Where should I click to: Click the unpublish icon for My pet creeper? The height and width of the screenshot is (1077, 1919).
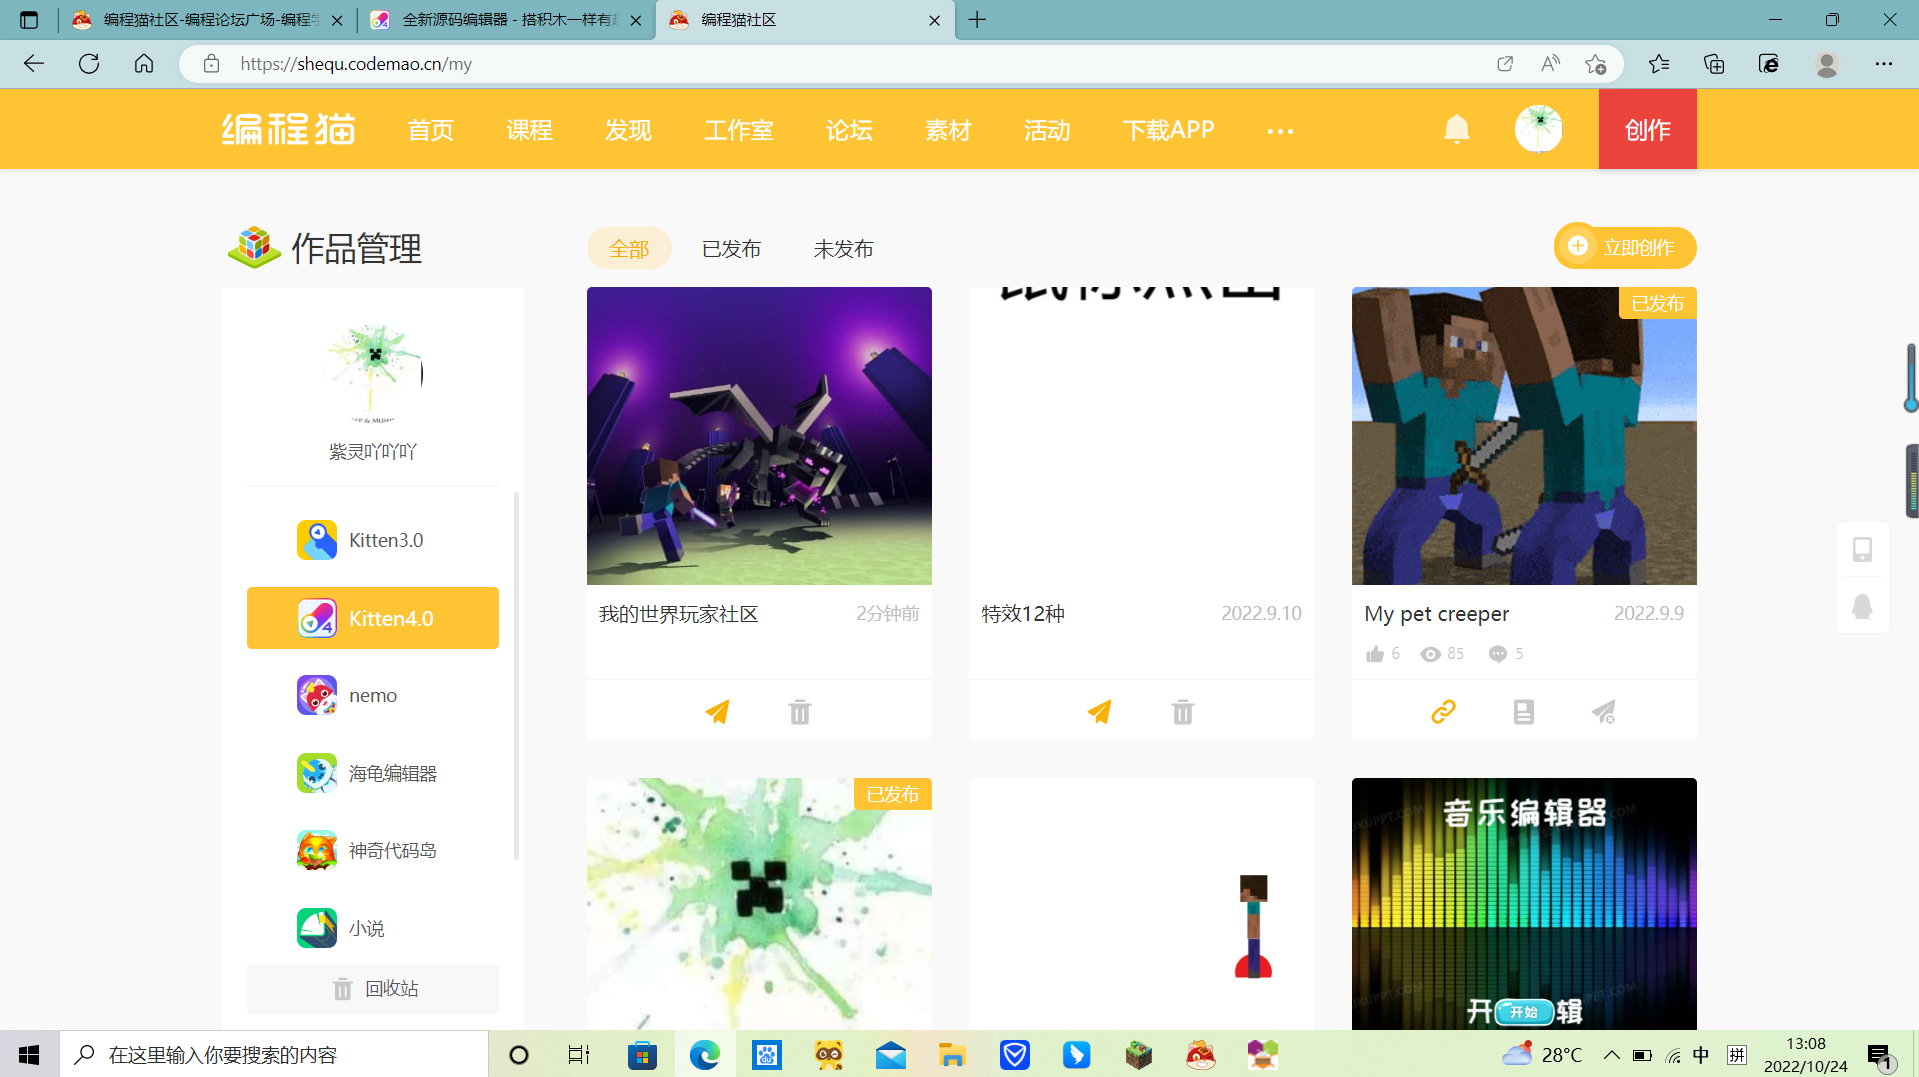point(1604,712)
